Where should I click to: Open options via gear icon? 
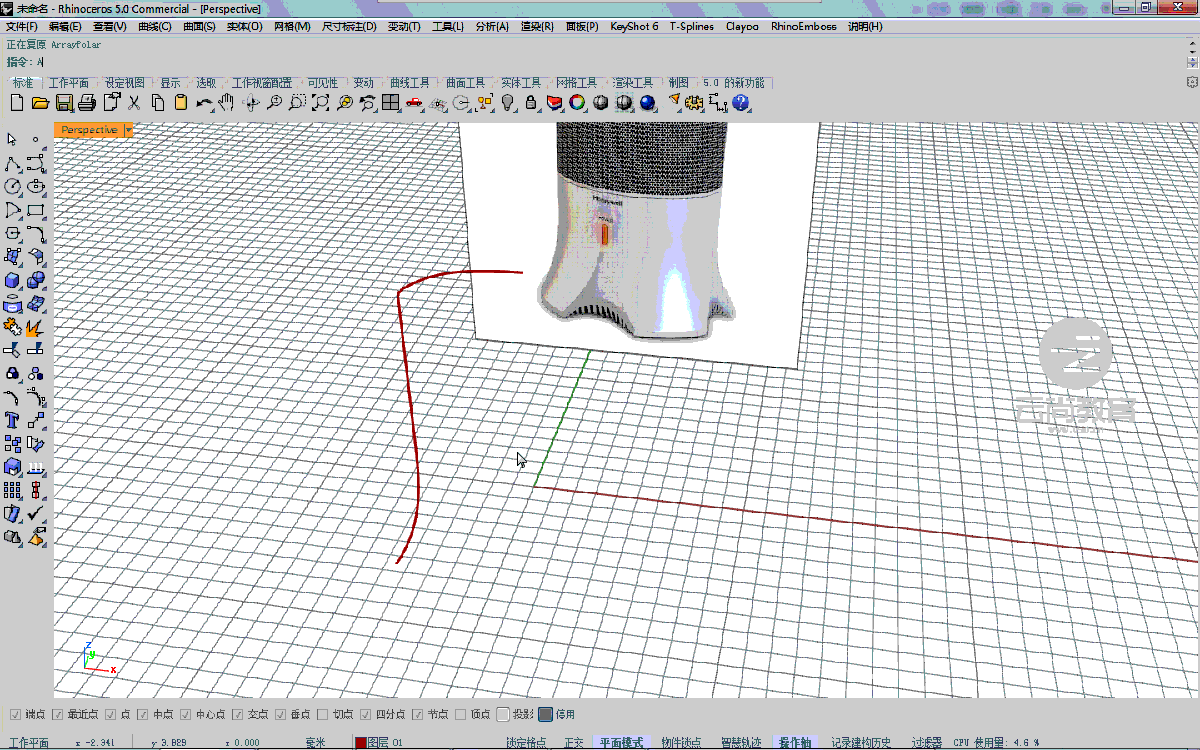[x=694, y=102]
